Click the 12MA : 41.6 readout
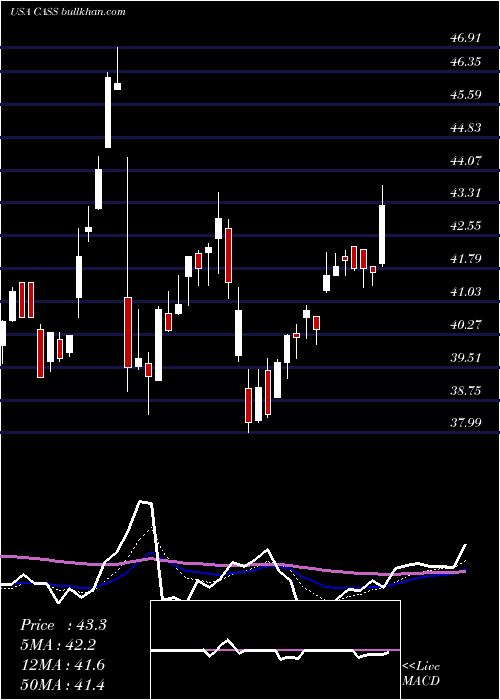The width and height of the screenshot is (500, 700). [62, 665]
